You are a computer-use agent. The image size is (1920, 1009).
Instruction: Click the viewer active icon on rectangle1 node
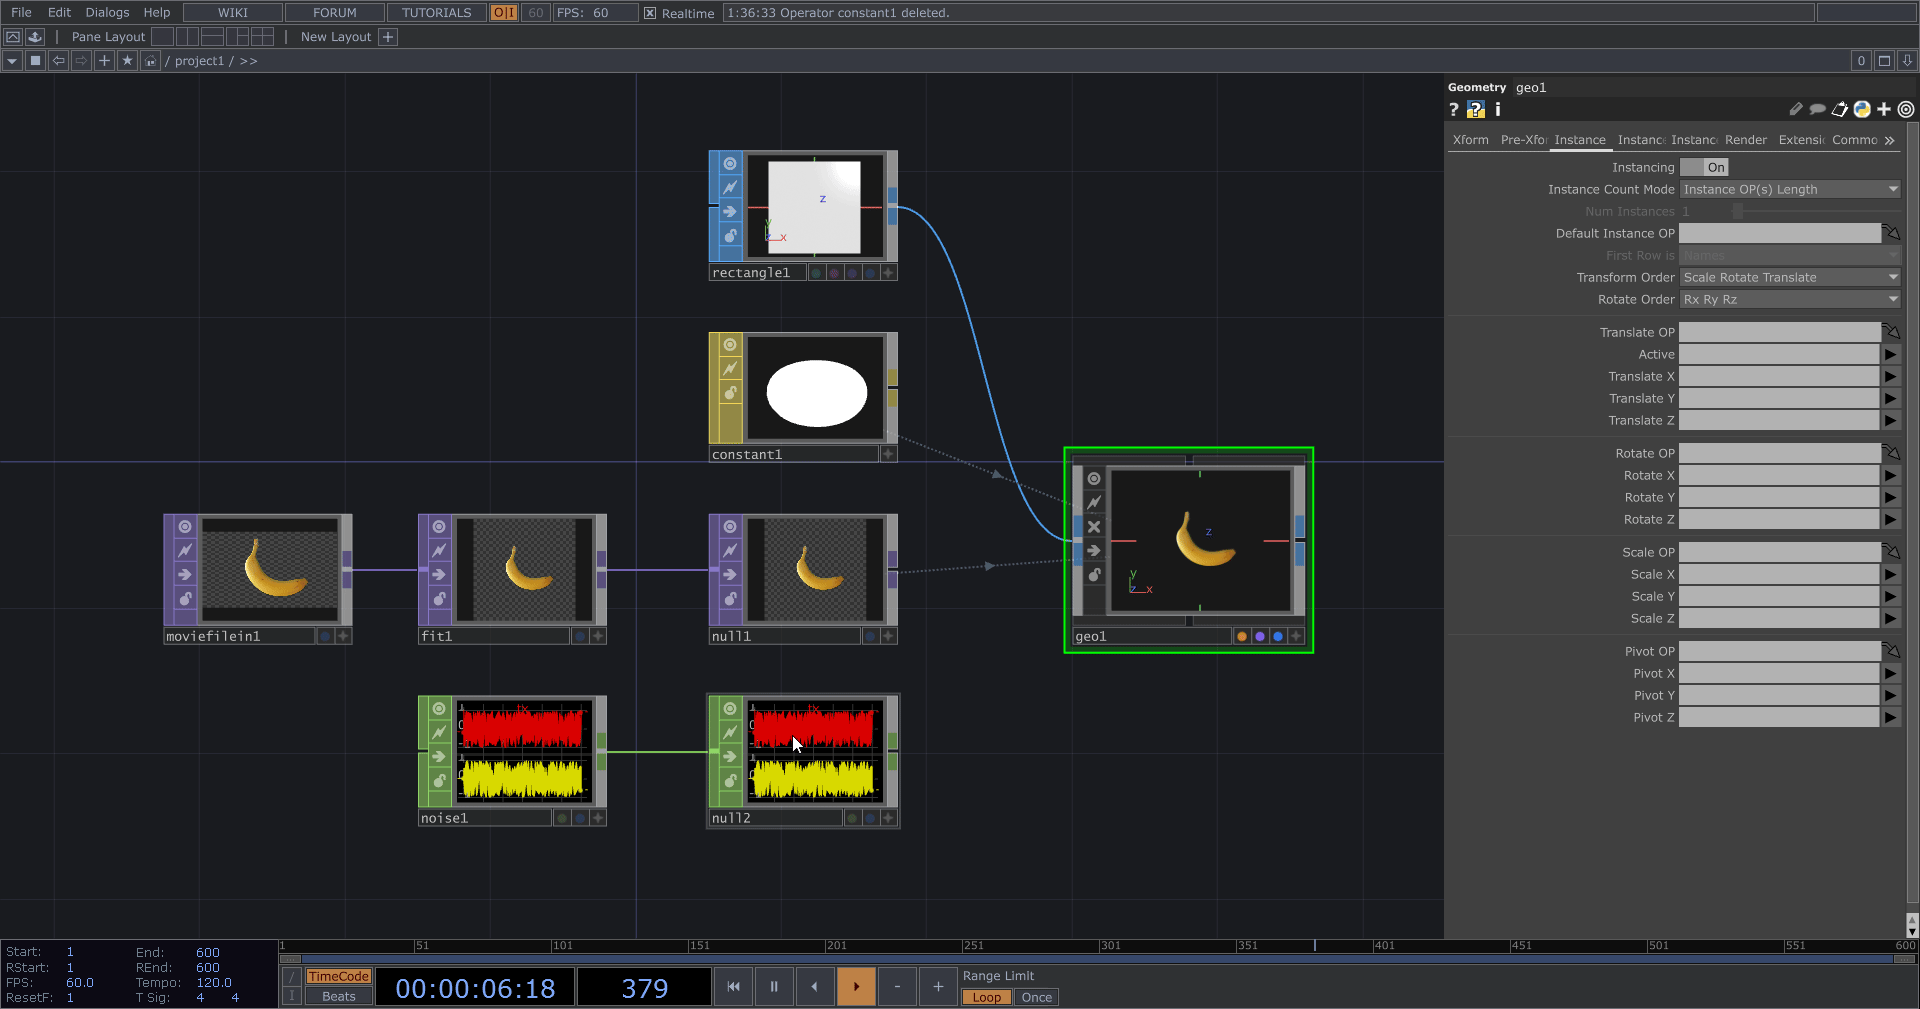[730, 164]
